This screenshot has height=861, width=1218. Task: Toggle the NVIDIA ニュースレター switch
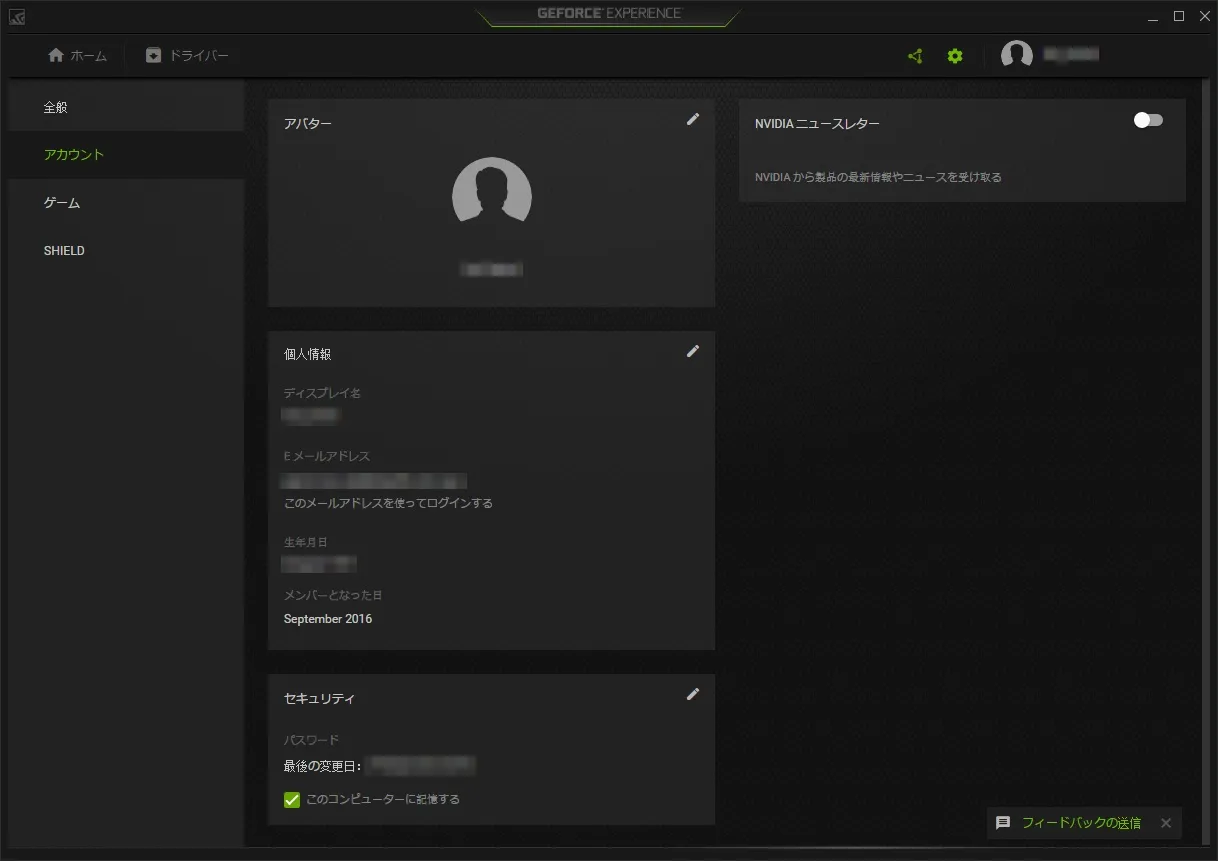point(1148,120)
